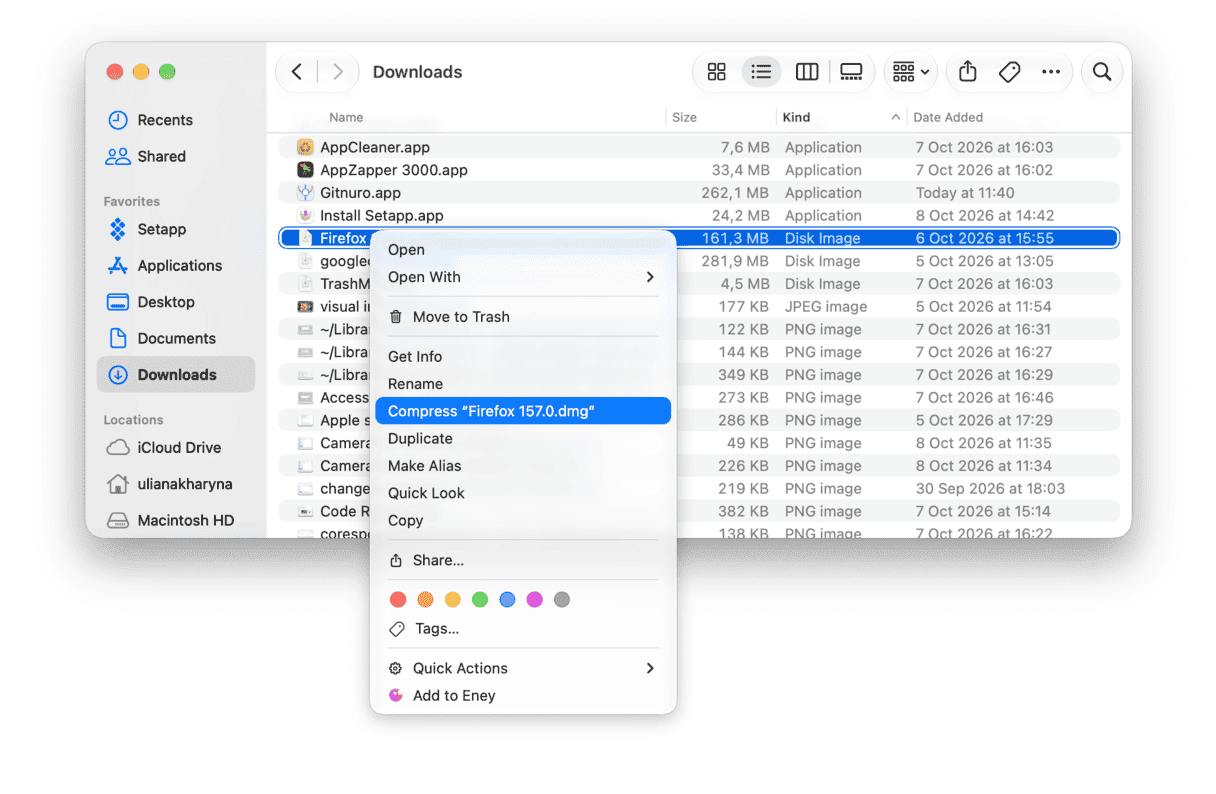
Task: Toggle sort order on Kind column
Action: [841, 117]
